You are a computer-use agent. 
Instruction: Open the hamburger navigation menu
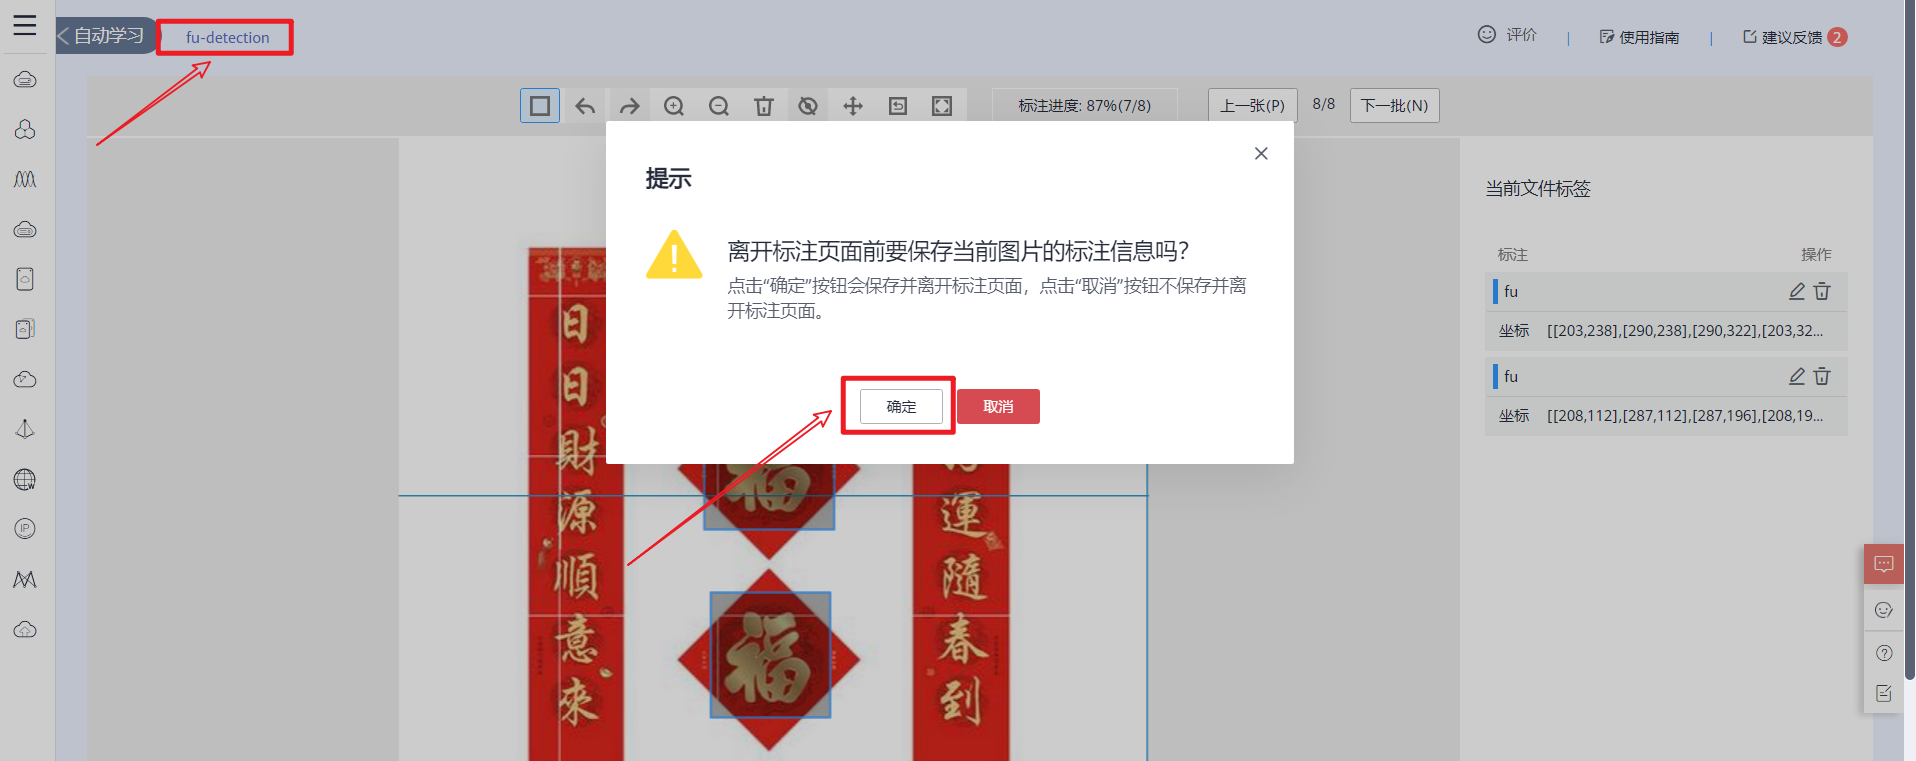(25, 26)
